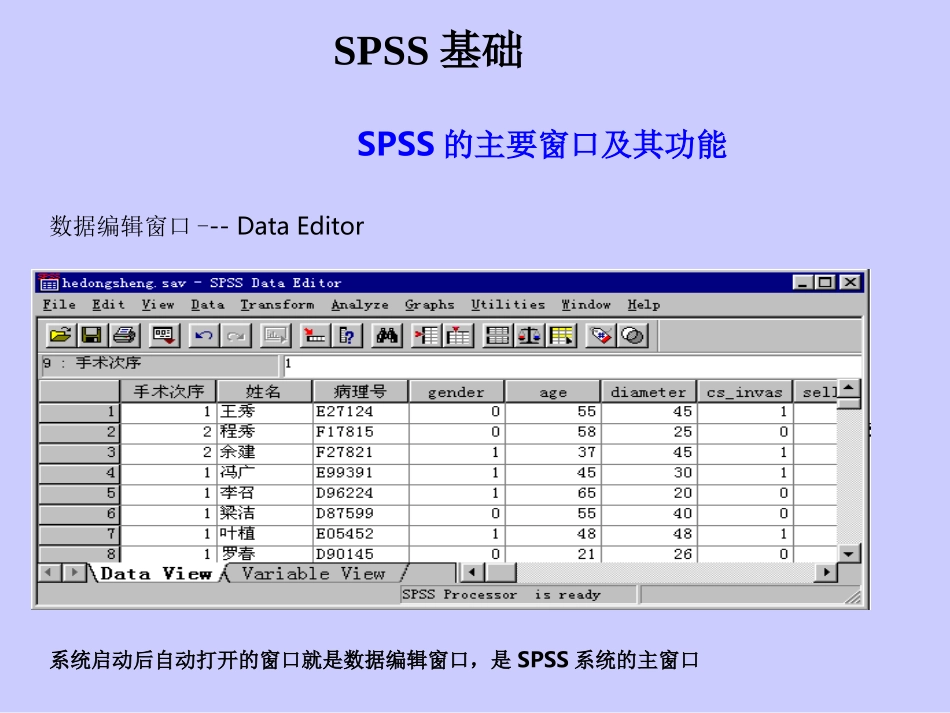The image size is (950, 713).
Task: Select the age column header
Action: tap(553, 392)
